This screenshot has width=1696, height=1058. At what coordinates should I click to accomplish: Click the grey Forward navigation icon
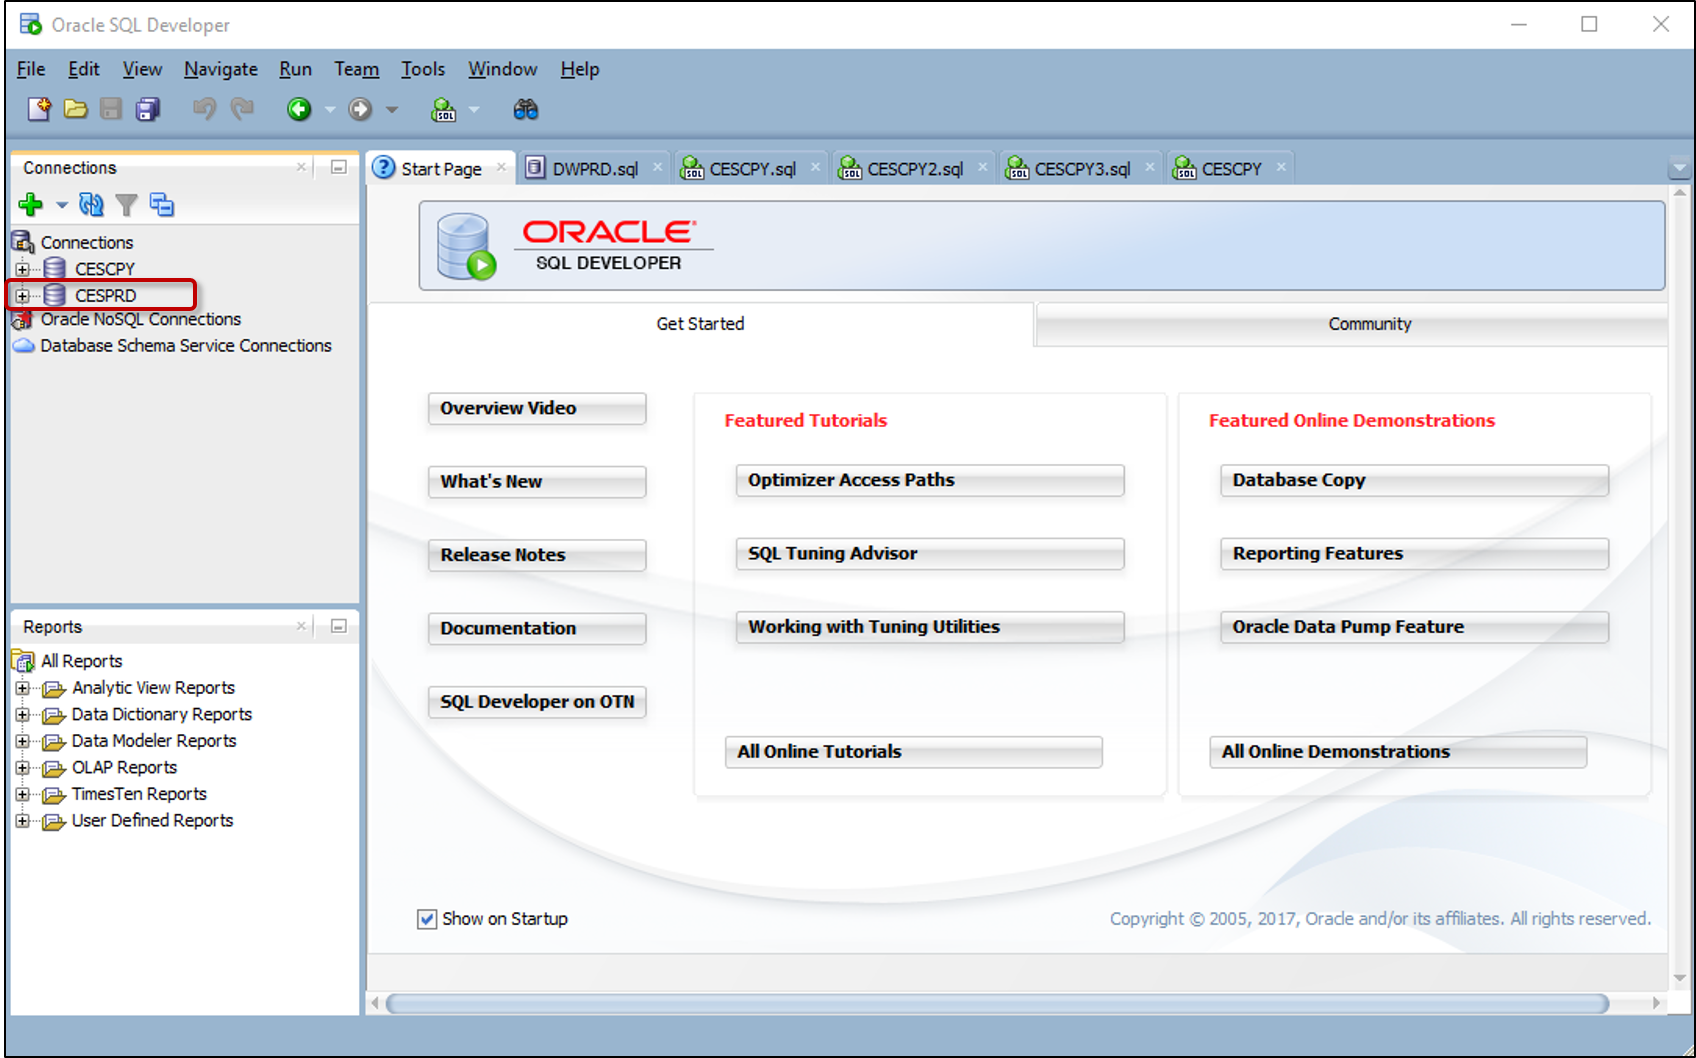[x=360, y=109]
